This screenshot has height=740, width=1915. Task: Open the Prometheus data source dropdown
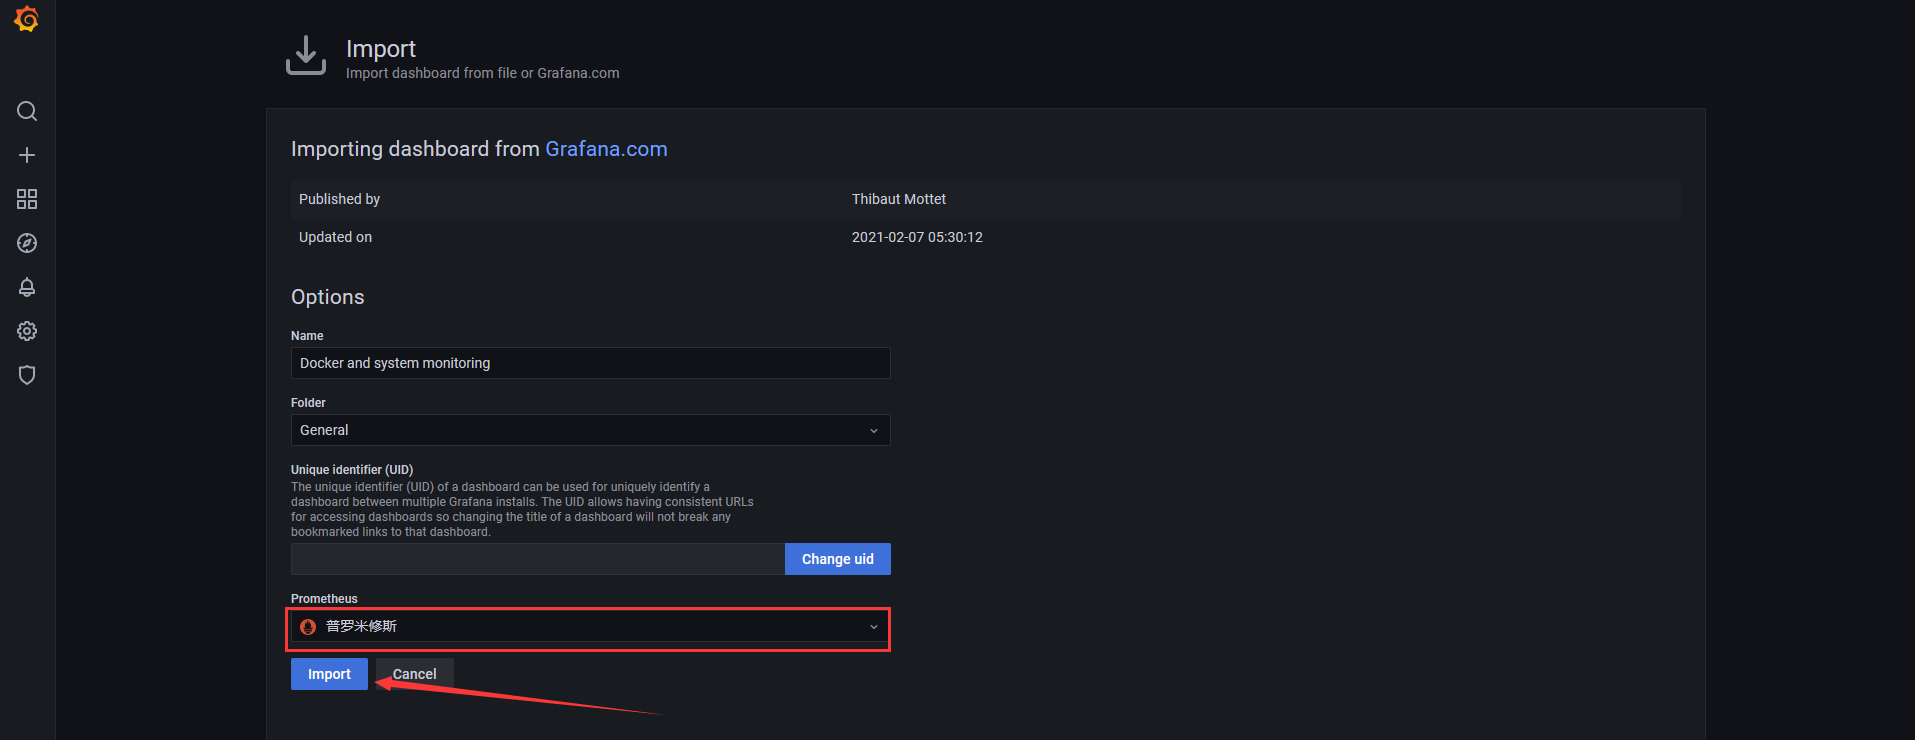[590, 627]
